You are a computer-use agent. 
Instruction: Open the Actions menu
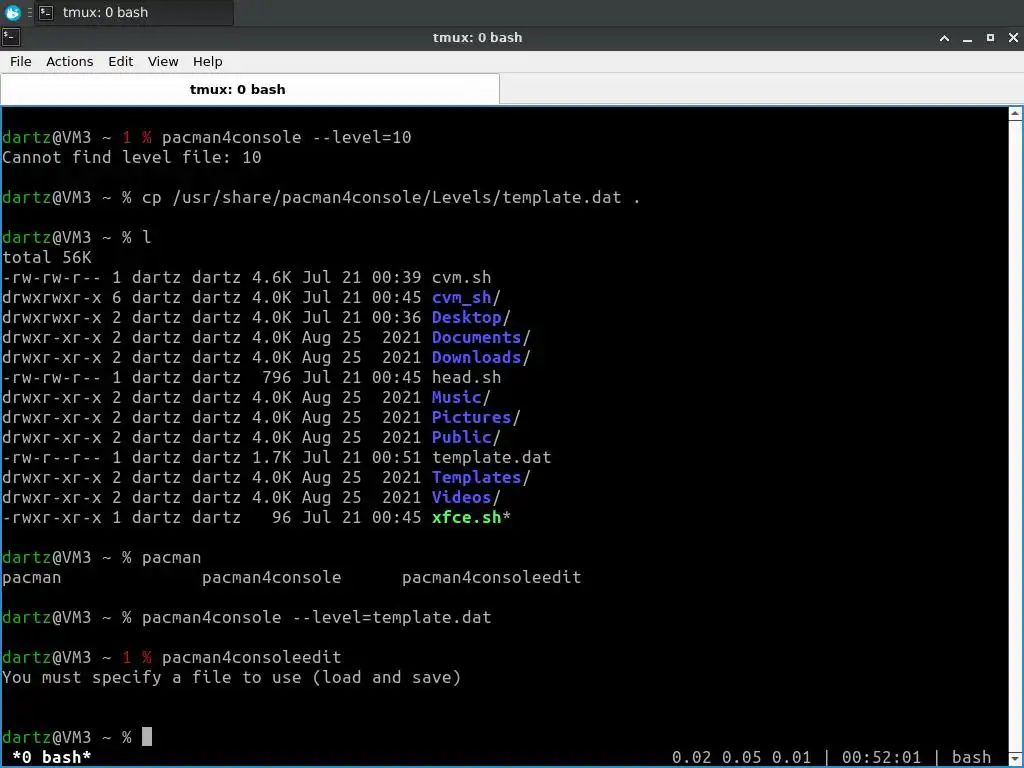(x=69, y=61)
